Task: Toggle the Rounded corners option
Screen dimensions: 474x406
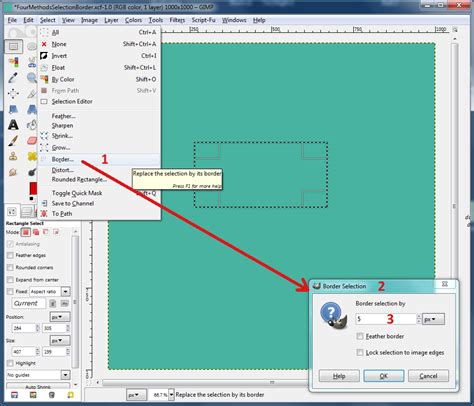Action: [x=10, y=267]
